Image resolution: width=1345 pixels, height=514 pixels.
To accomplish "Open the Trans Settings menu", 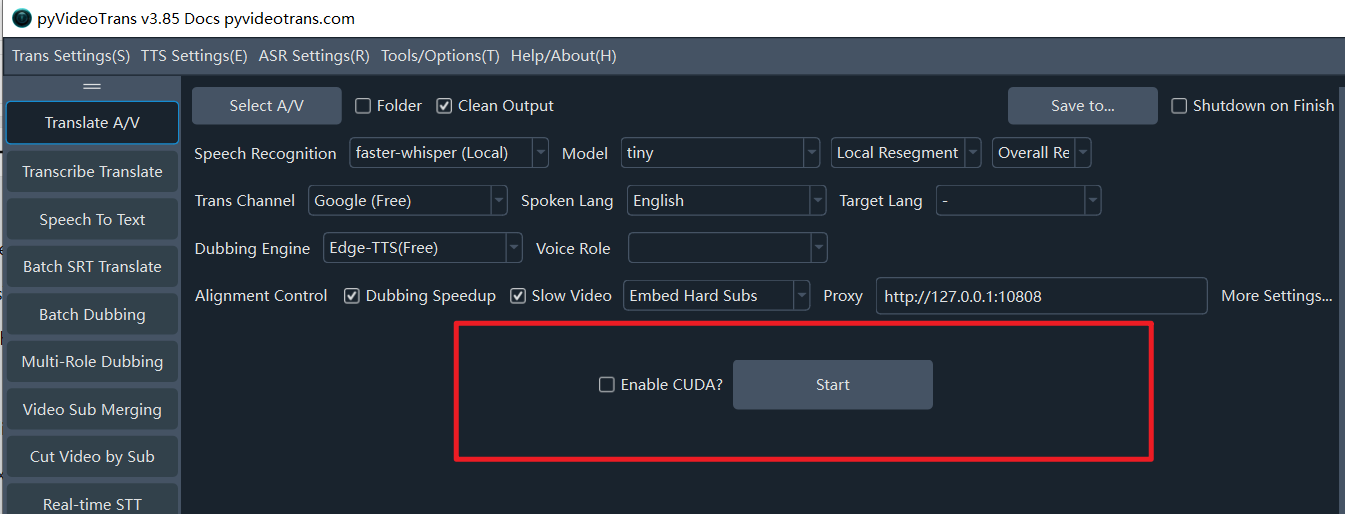I will 71,56.
